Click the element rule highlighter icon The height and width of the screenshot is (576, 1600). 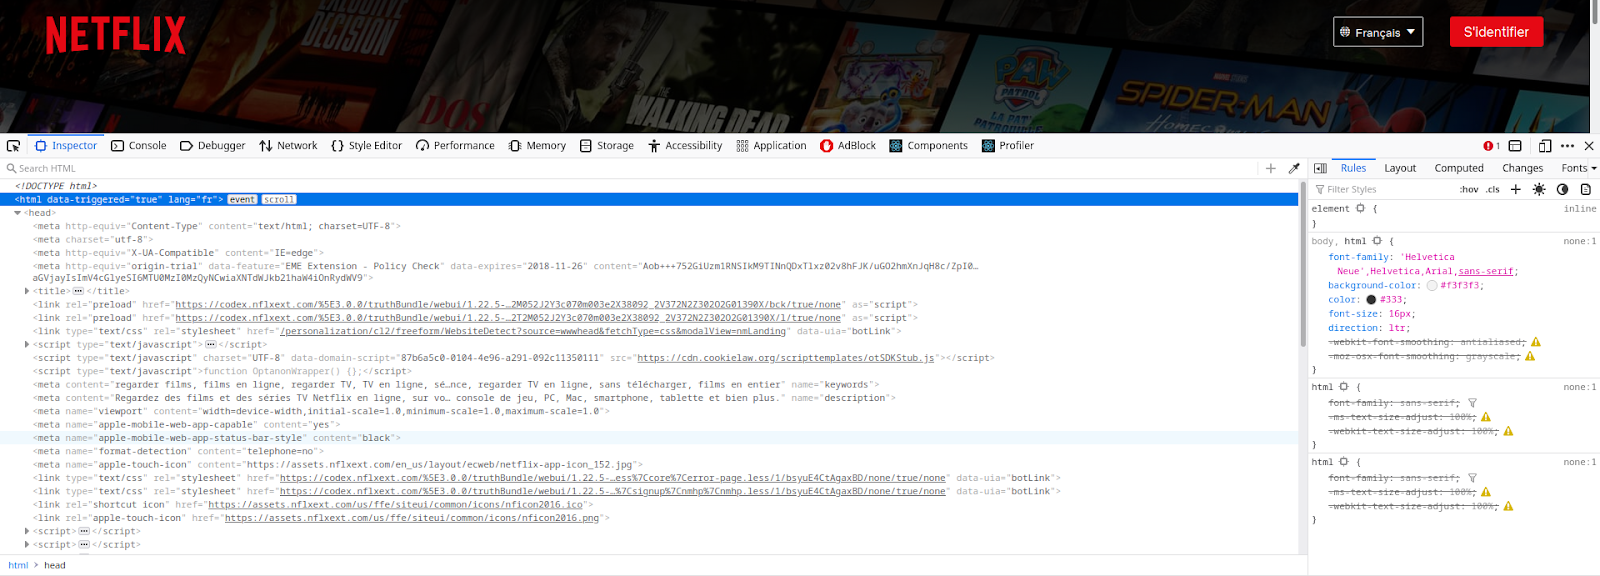(1360, 209)
